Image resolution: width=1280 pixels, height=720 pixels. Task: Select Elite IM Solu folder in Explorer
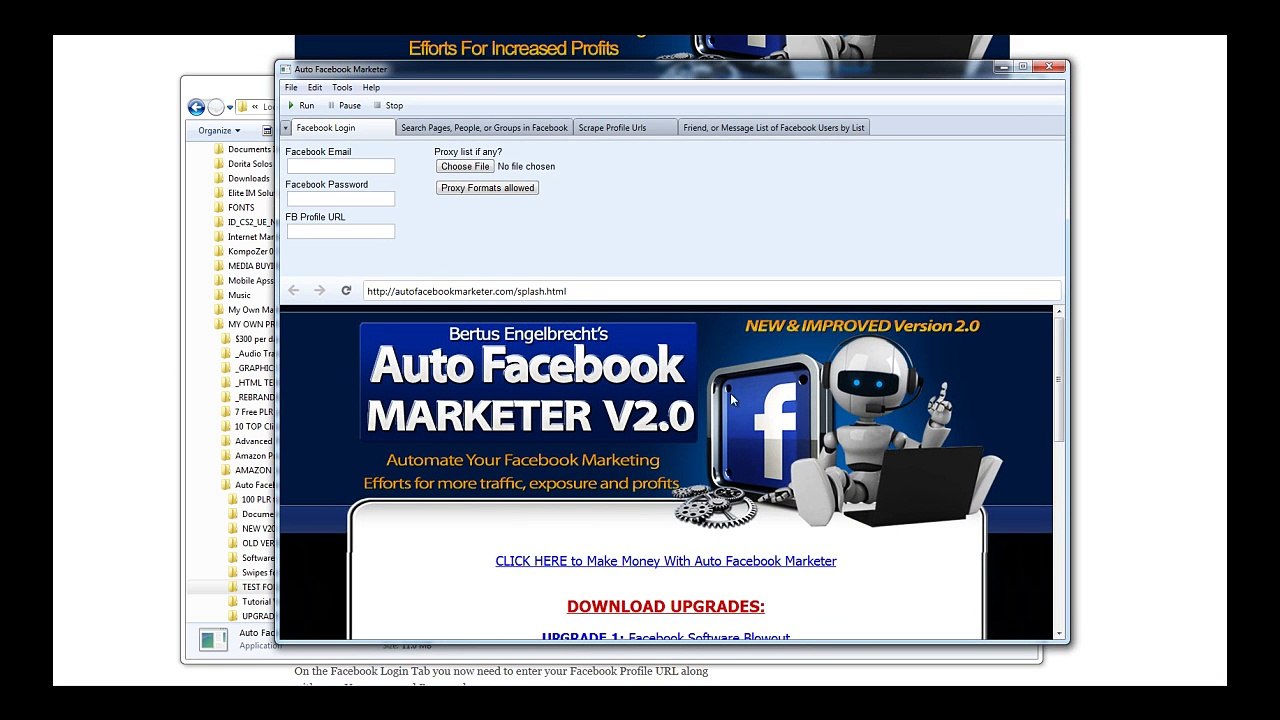click(243, 193)
